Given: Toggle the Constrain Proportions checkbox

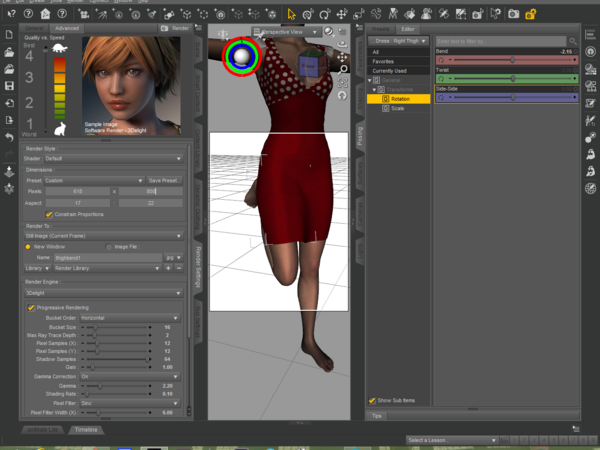Looking at the screenshot, I should click(49, 214).
